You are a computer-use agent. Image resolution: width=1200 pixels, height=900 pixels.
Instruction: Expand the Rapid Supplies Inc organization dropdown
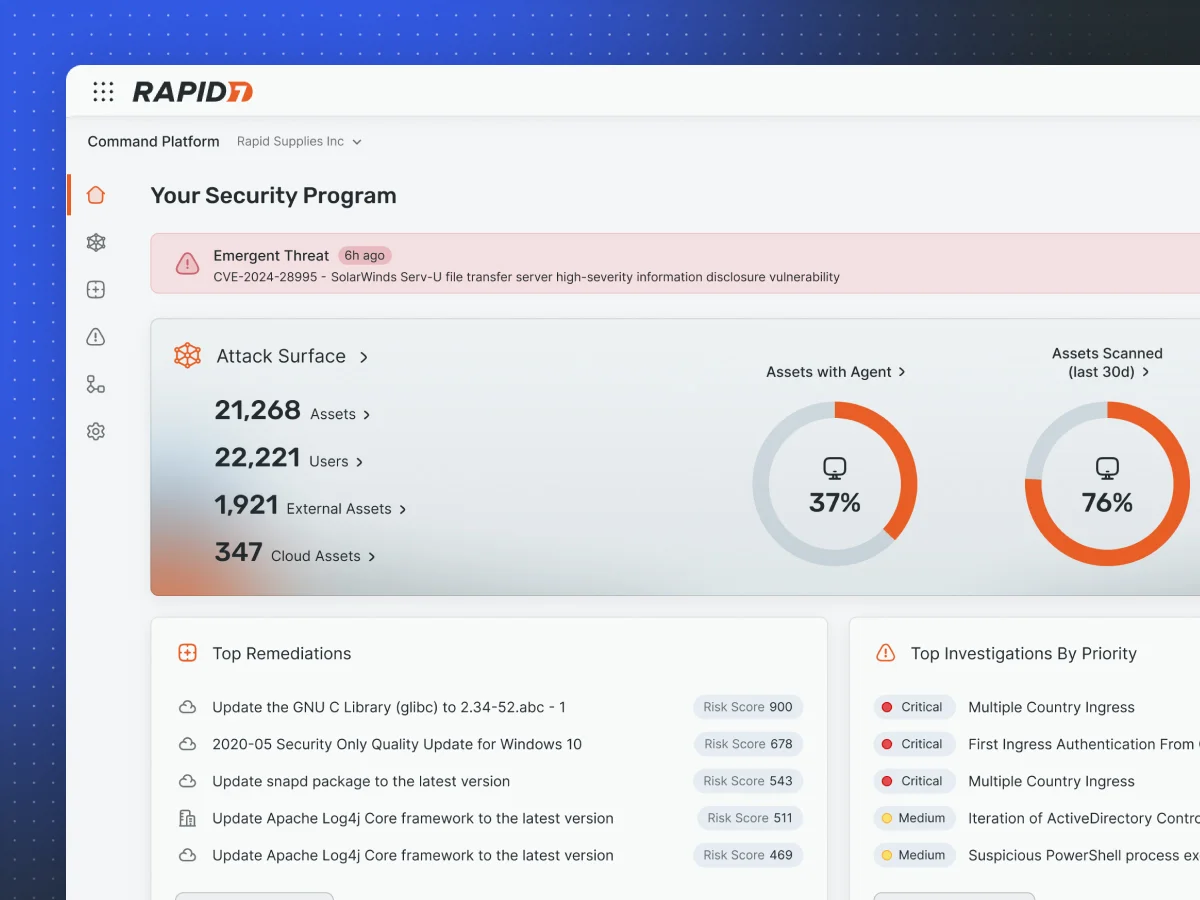(x=299, y=142)
